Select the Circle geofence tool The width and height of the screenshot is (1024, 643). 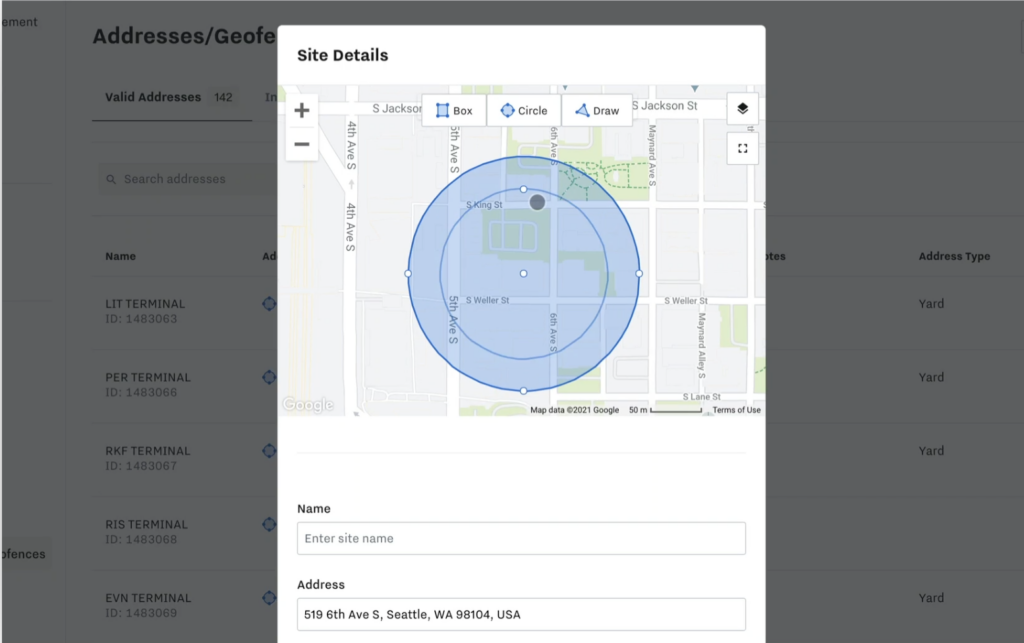524,111
